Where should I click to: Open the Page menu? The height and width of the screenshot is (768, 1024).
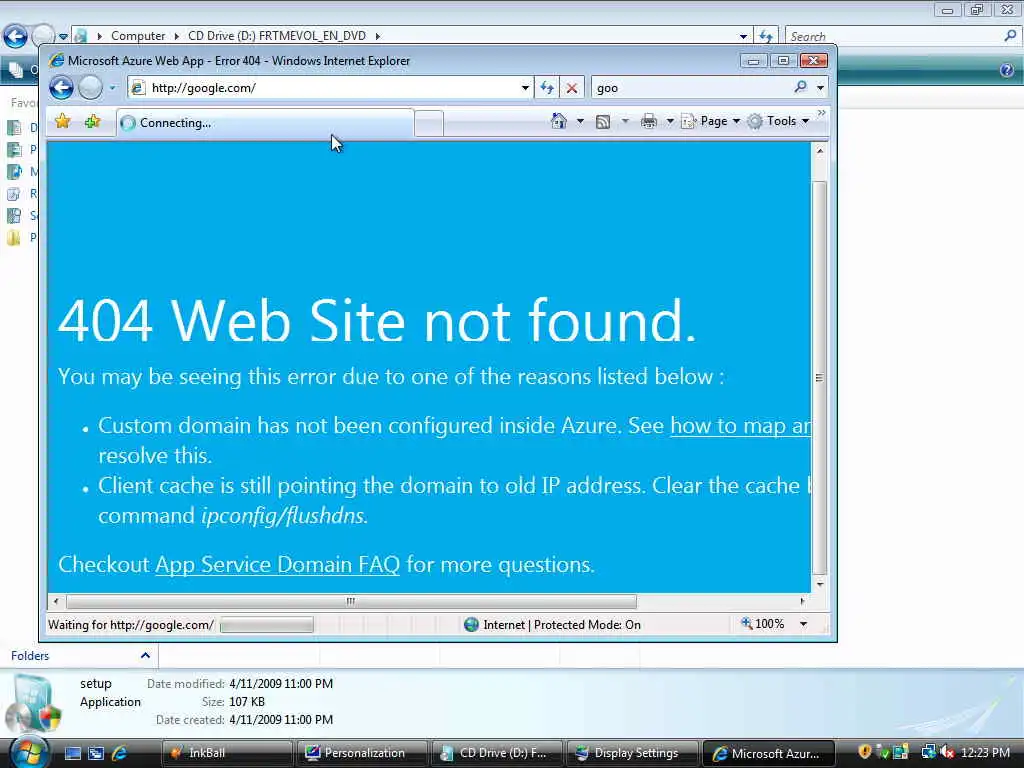pyautogui.click(x=711, y=121)
